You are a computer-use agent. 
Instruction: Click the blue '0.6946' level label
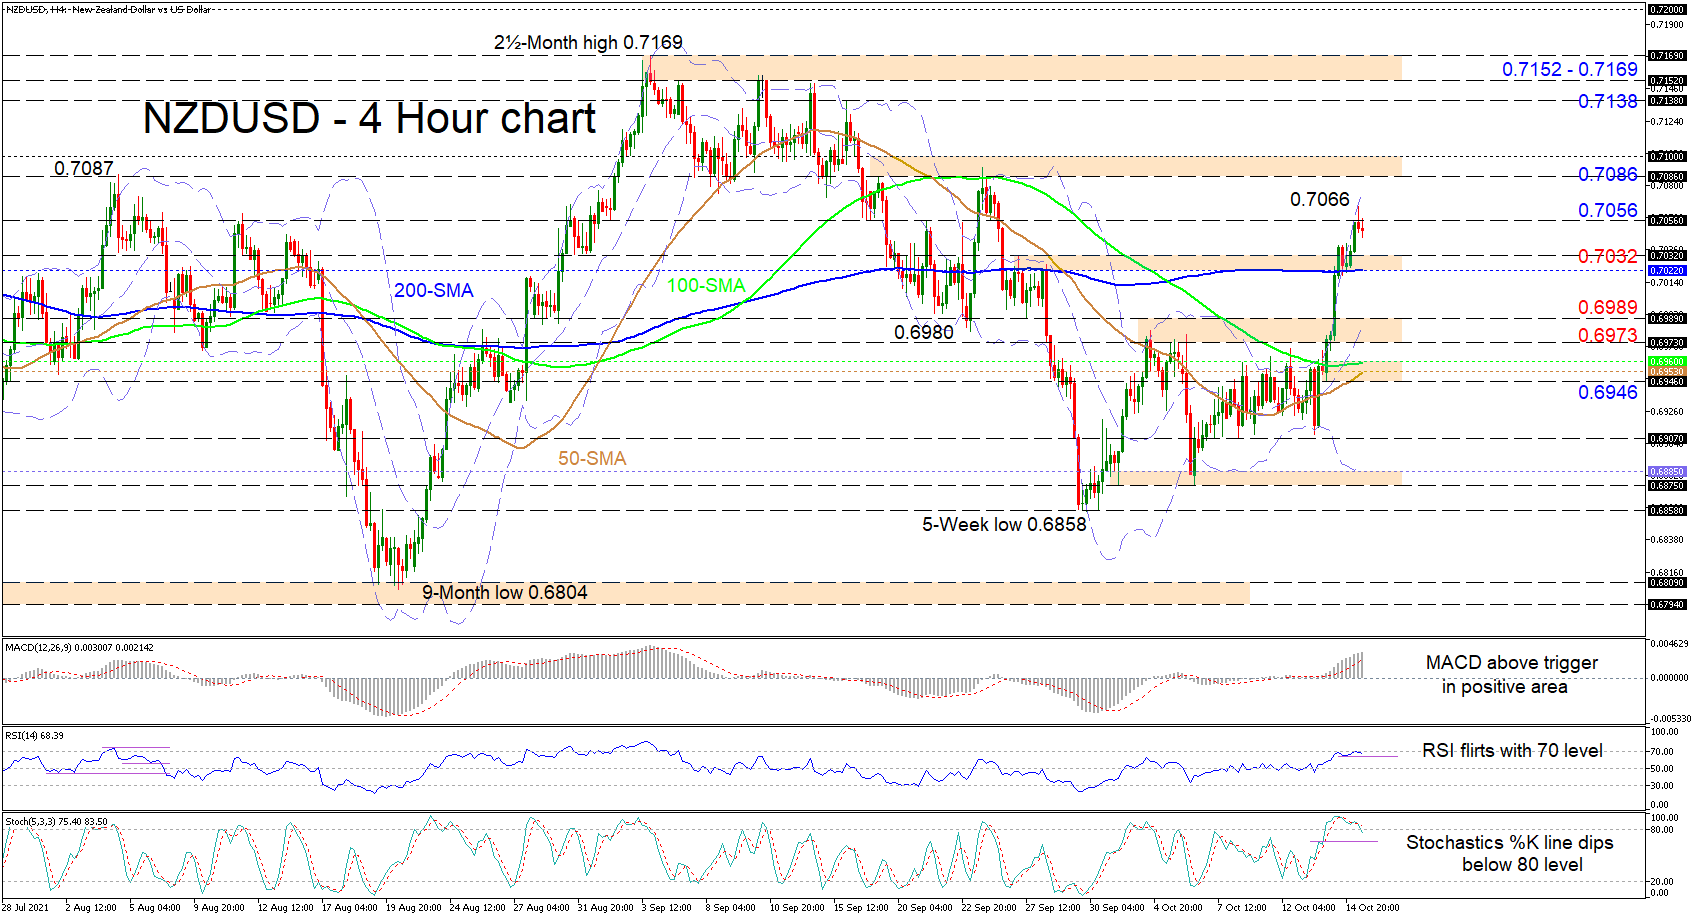tap(1608, 392)
